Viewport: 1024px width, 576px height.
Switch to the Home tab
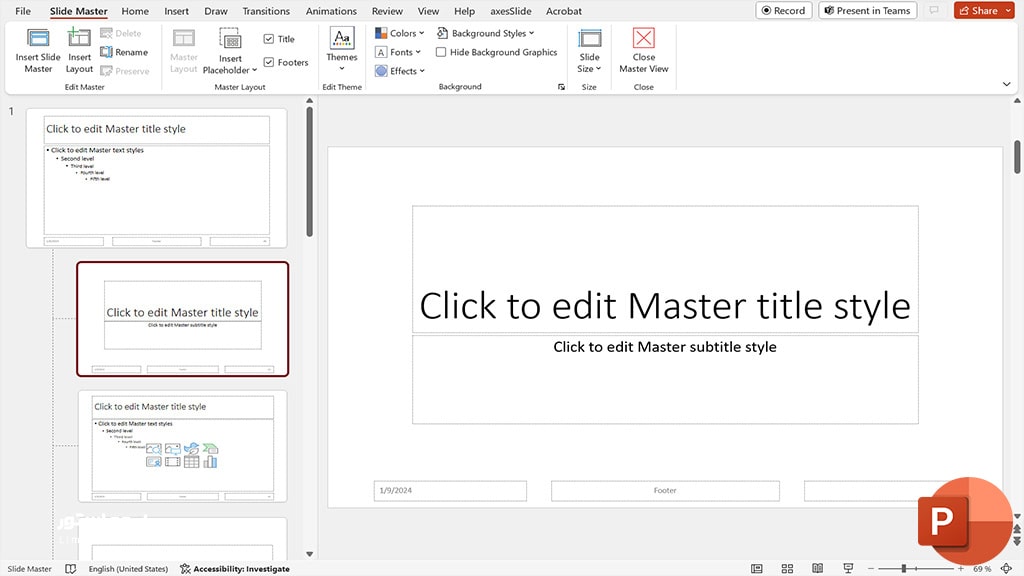pos(135,11)
